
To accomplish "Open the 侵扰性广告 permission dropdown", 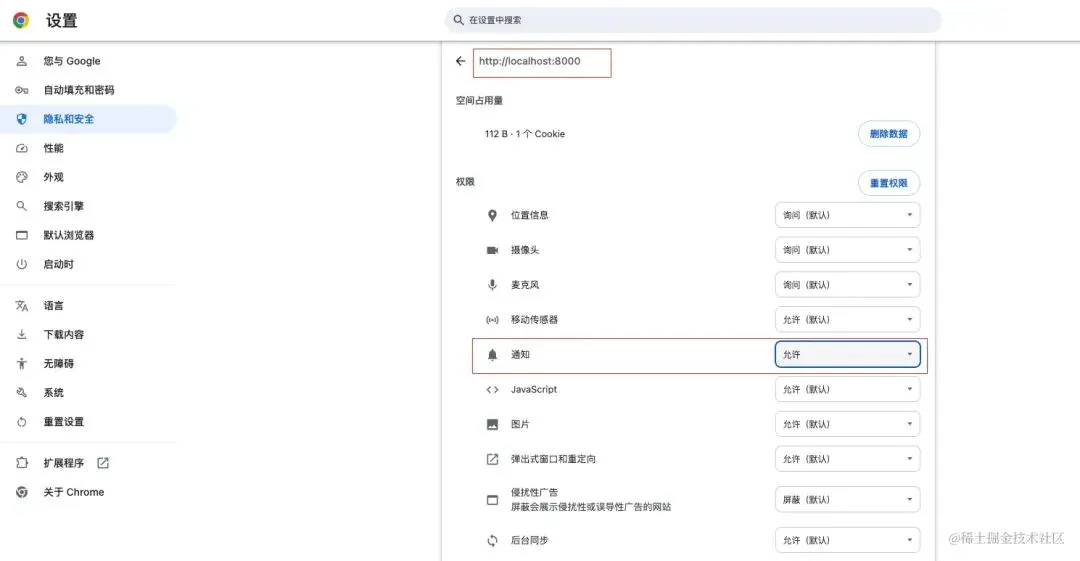I will tap(847, 500).
